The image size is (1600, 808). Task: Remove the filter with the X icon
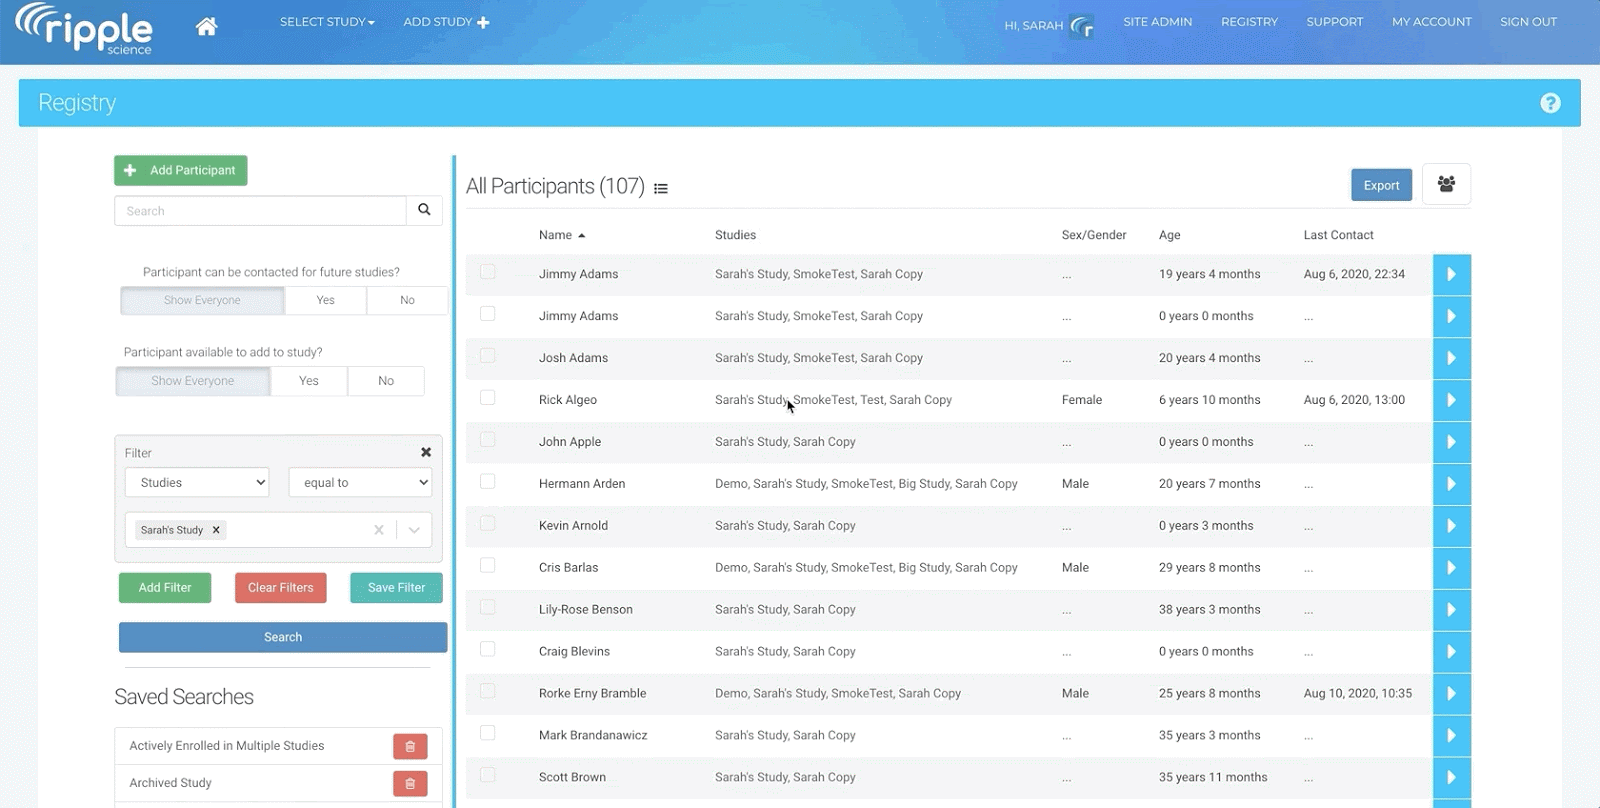(426, 452)
